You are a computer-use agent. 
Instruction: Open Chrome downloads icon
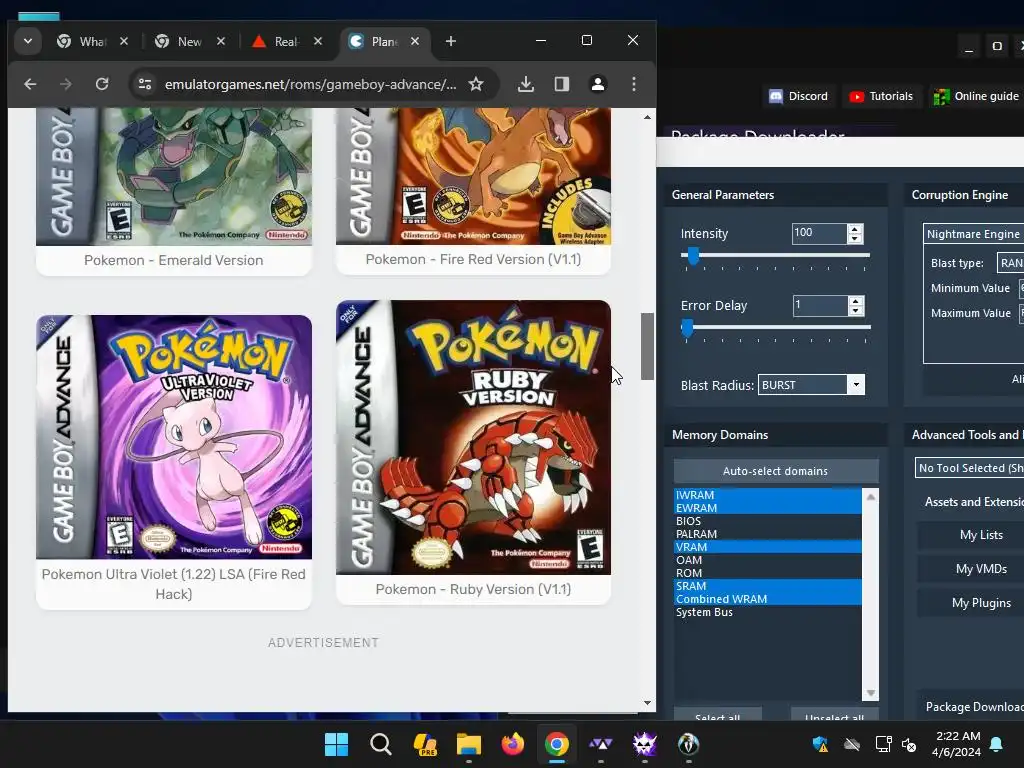coord(526,84)
